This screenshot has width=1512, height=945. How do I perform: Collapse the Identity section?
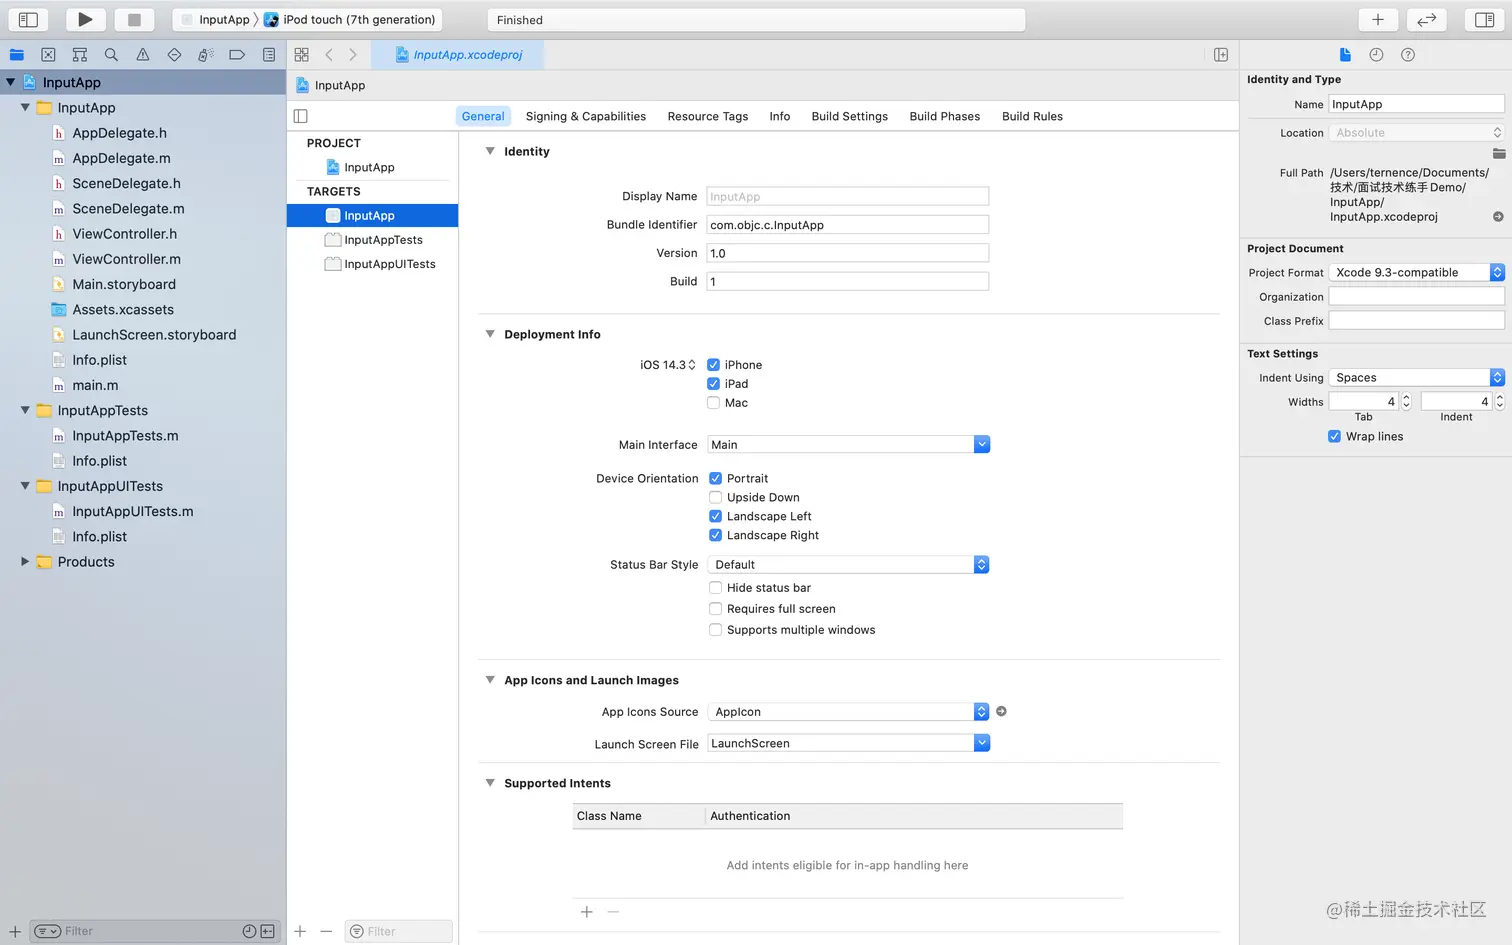pyautogui.click(x=490, y=151)
